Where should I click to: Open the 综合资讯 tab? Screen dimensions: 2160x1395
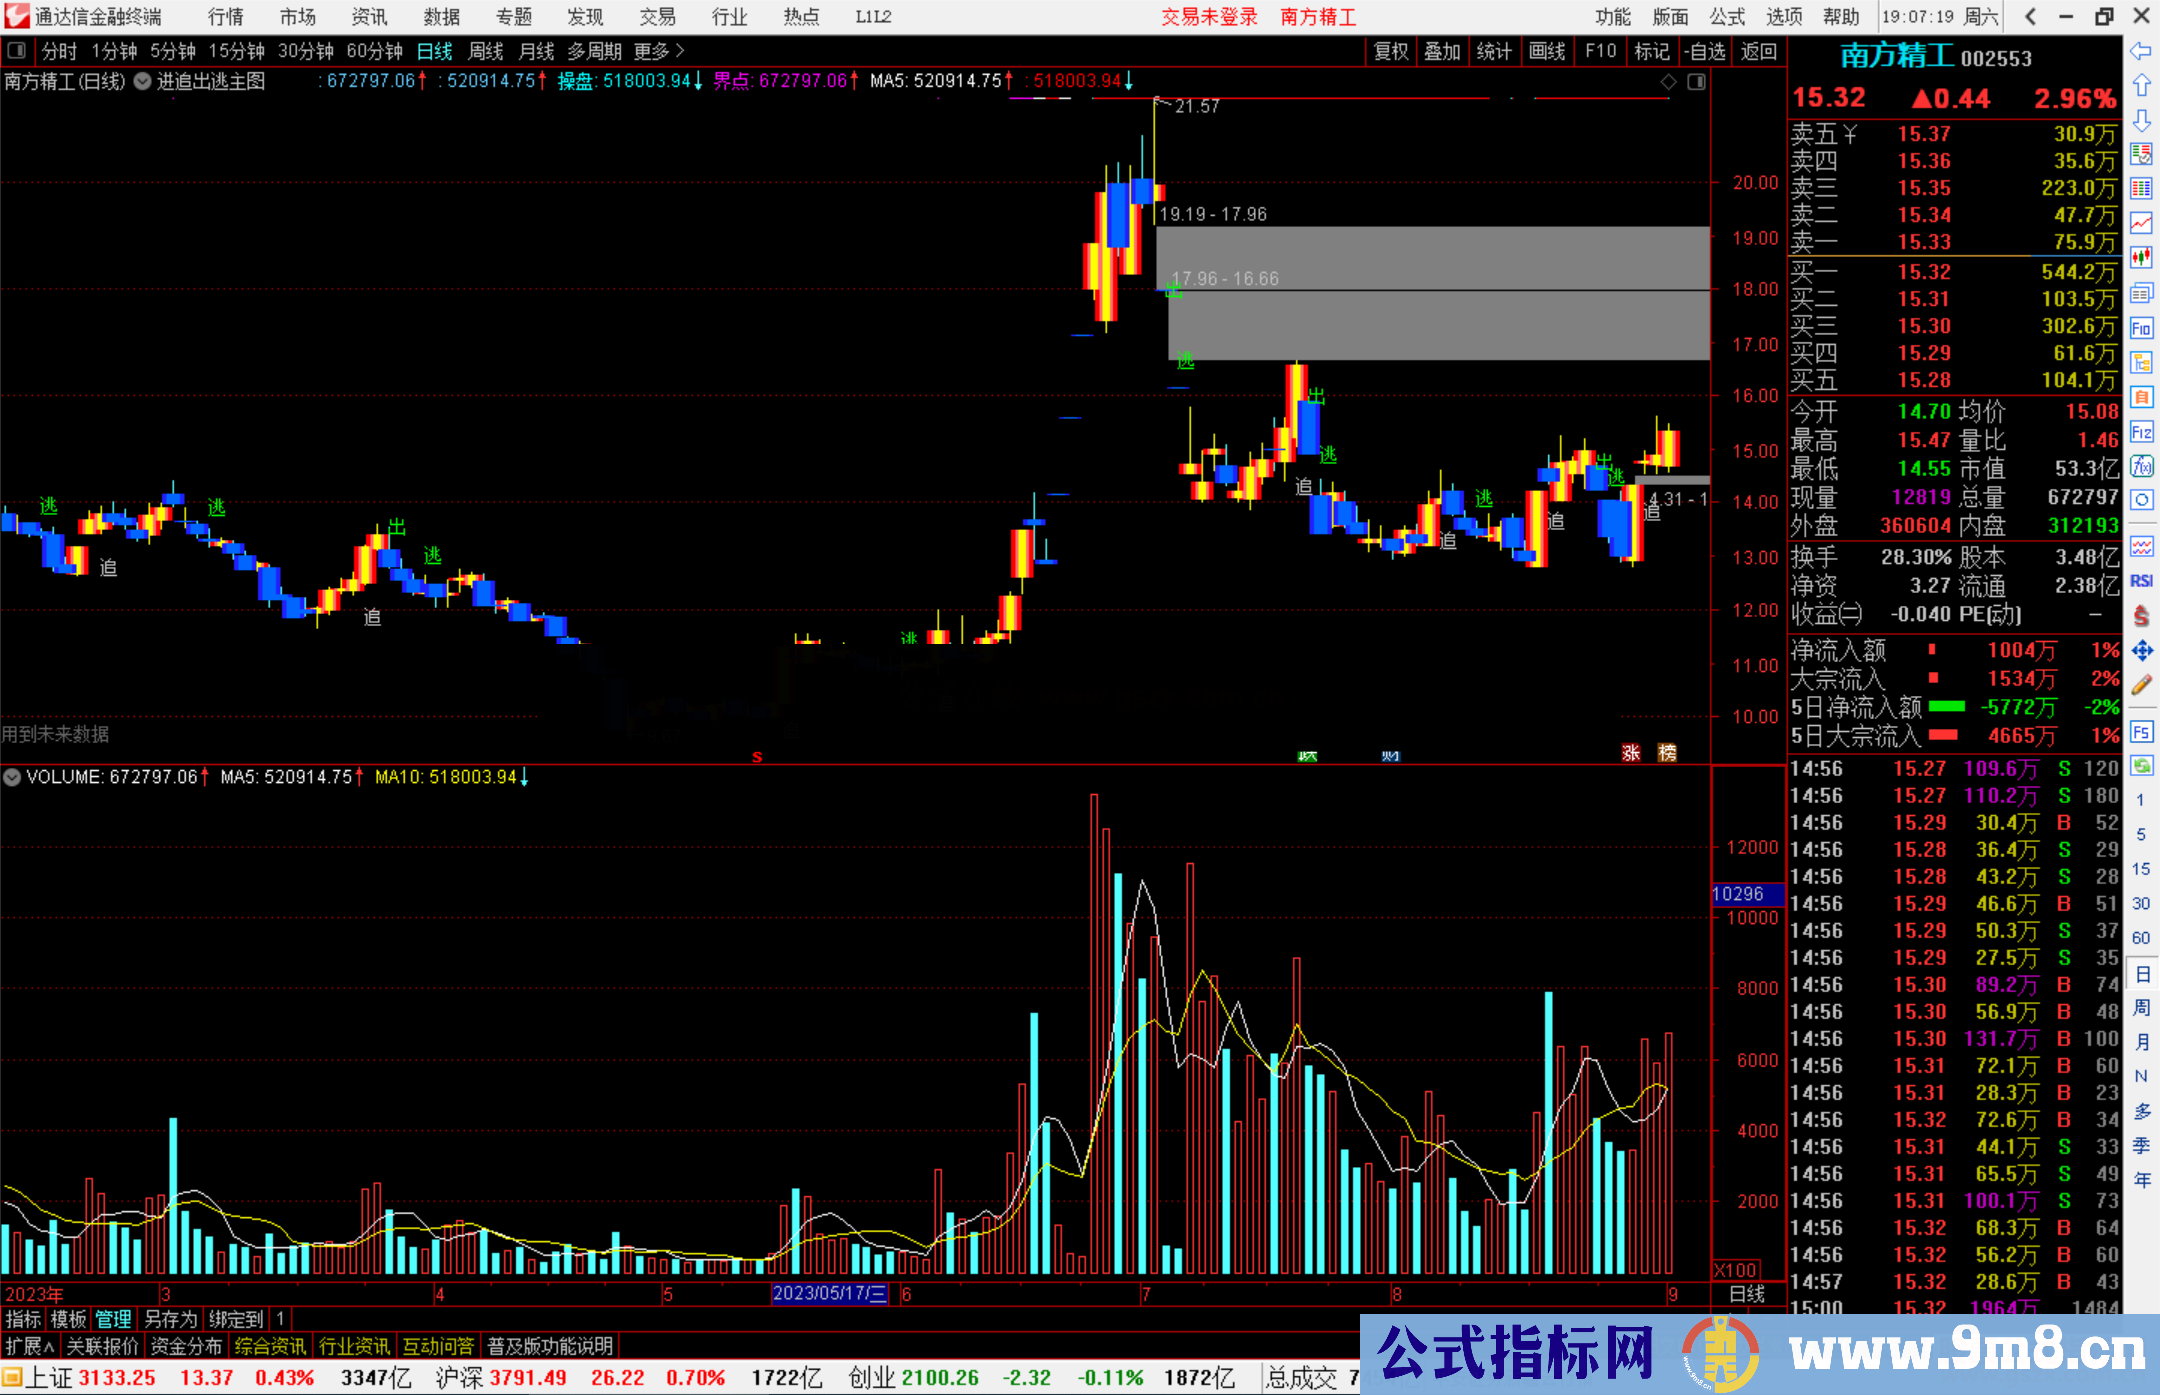270,1346
